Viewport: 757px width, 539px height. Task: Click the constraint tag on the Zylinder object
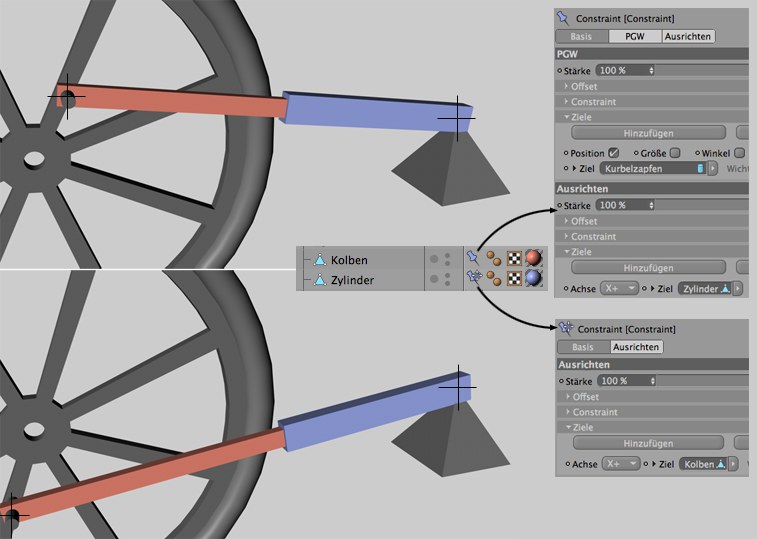click(474, 280)
